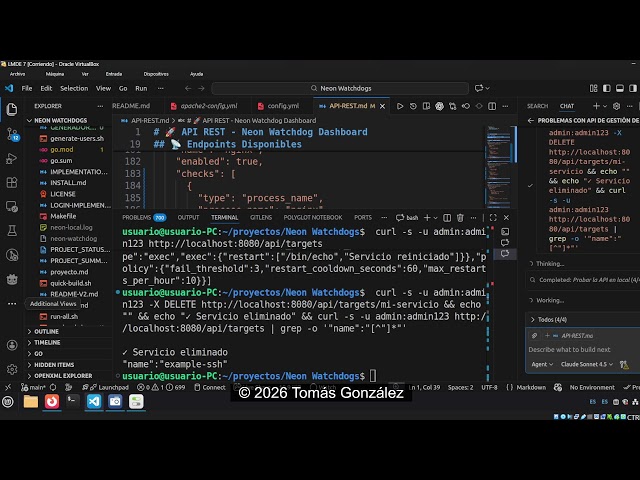Open the Run and Debug view
This screenshot has height=480, width=640.
(12, 158)
